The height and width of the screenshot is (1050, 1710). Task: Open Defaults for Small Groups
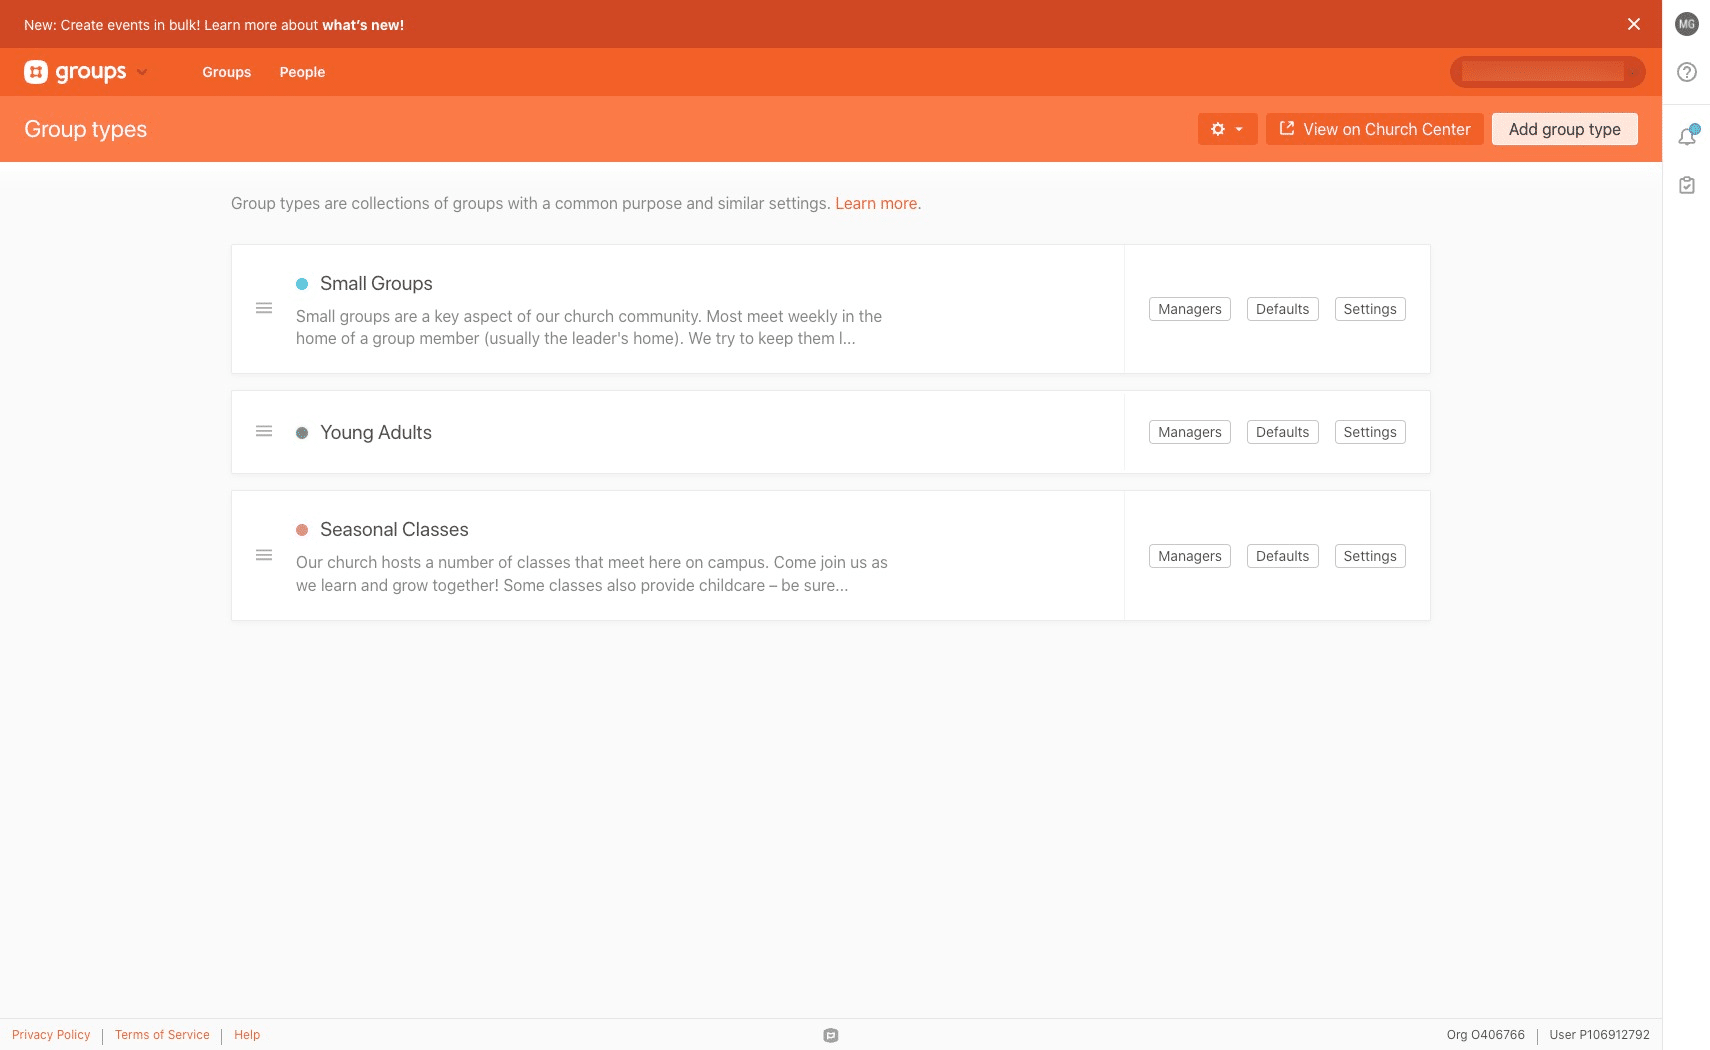tap(1282, 309)
